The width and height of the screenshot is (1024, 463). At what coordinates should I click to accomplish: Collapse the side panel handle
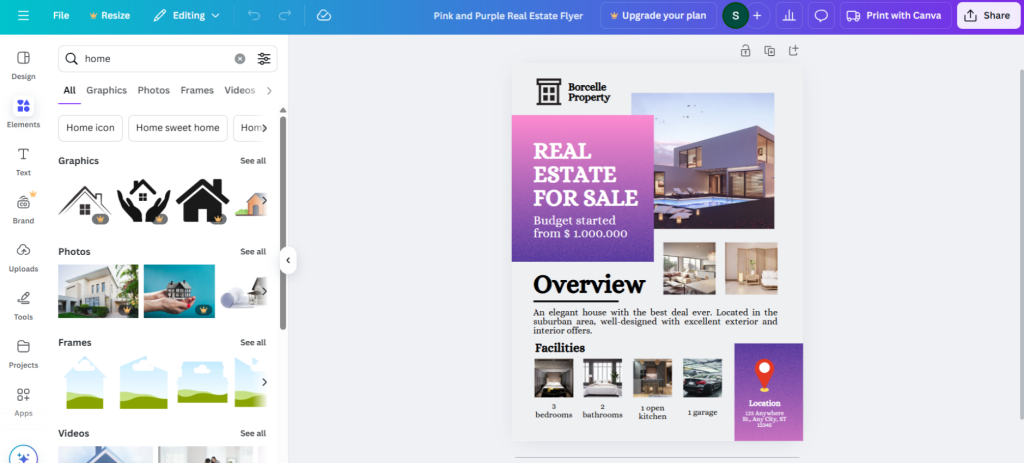(x=288, y=261)
